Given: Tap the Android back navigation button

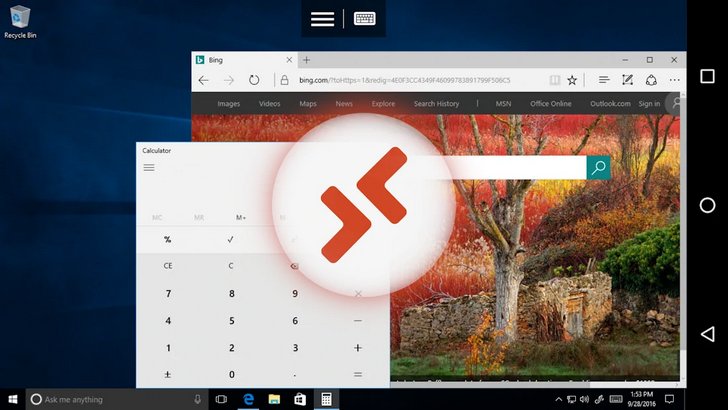Looking at the screenshot, I should (x=707, y=334).
